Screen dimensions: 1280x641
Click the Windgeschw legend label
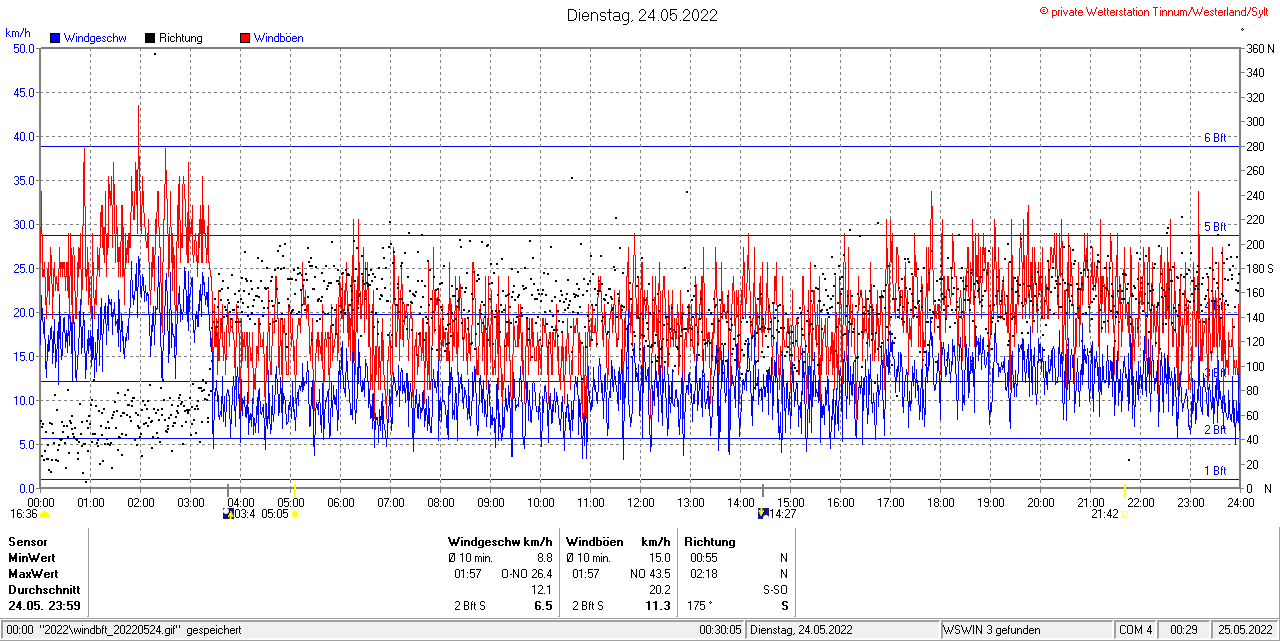(x=95, y=38)
